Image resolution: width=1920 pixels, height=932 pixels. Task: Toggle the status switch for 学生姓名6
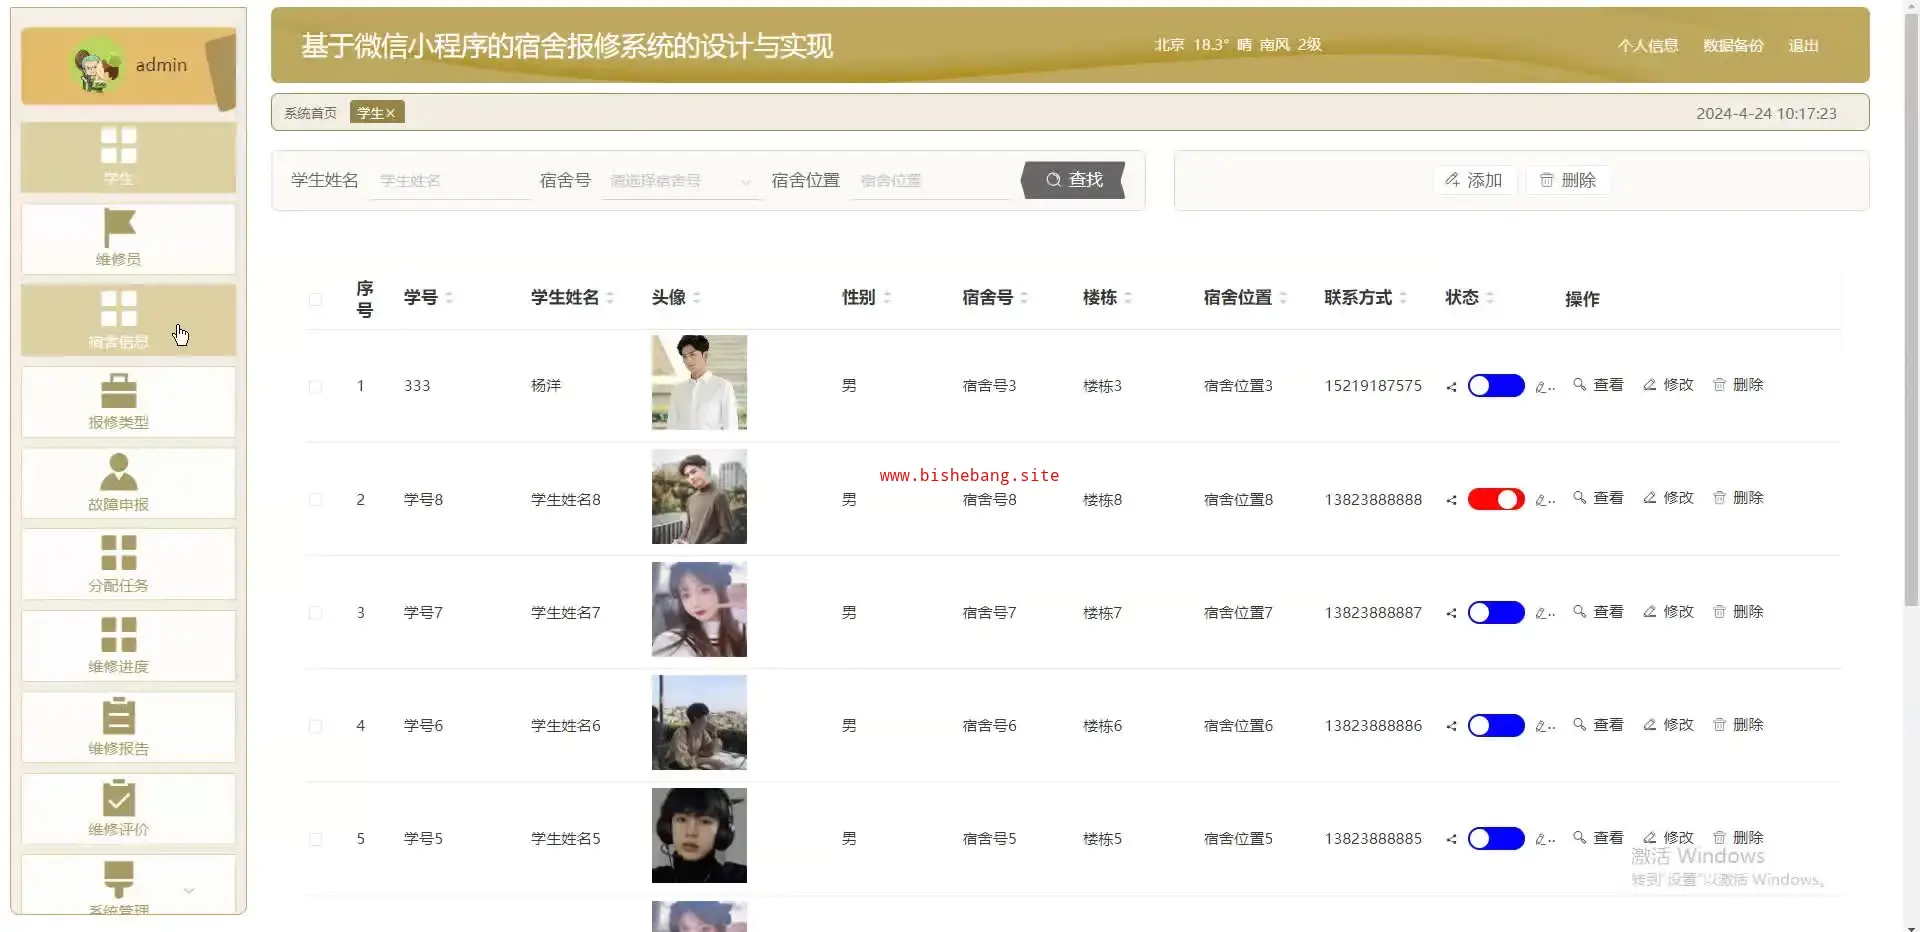(x=1496, y=725)
